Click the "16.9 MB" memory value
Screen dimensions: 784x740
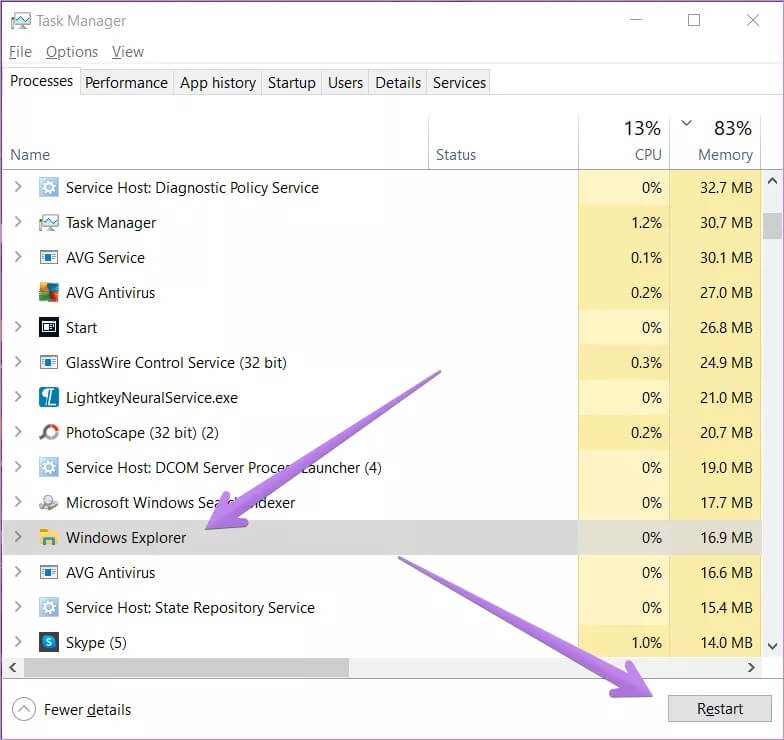pyautogui.click(x=726, y=538)
